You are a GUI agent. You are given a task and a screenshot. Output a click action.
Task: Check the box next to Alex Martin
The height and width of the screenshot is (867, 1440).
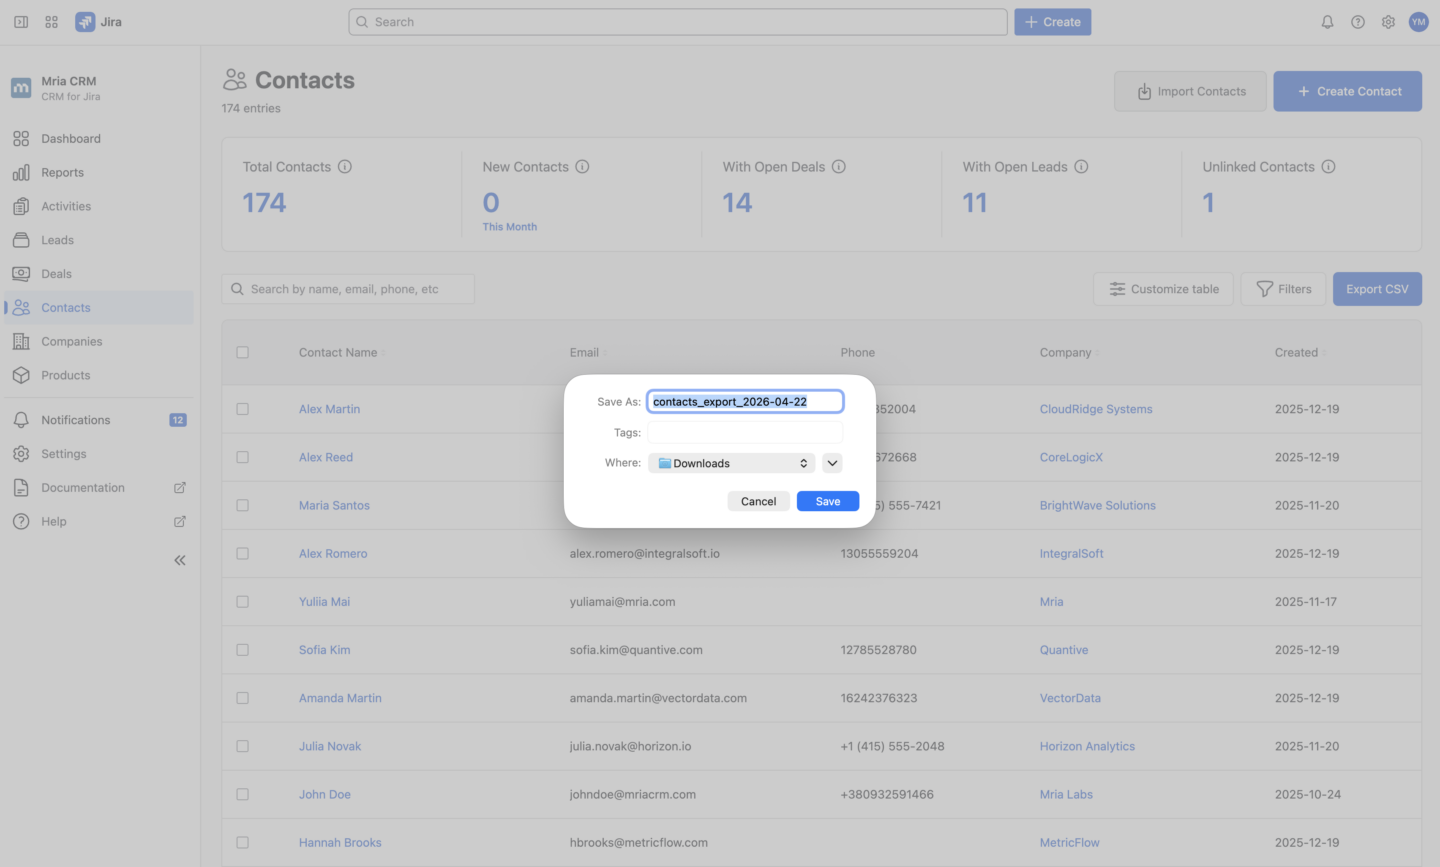point(243,409)
